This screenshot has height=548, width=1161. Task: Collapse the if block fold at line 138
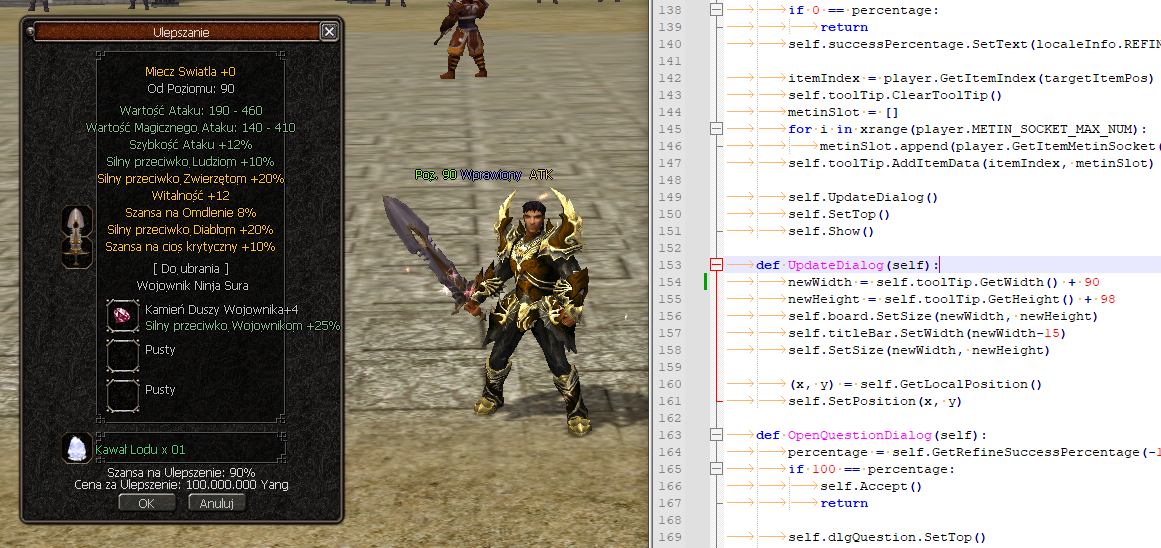coord(716,10)
